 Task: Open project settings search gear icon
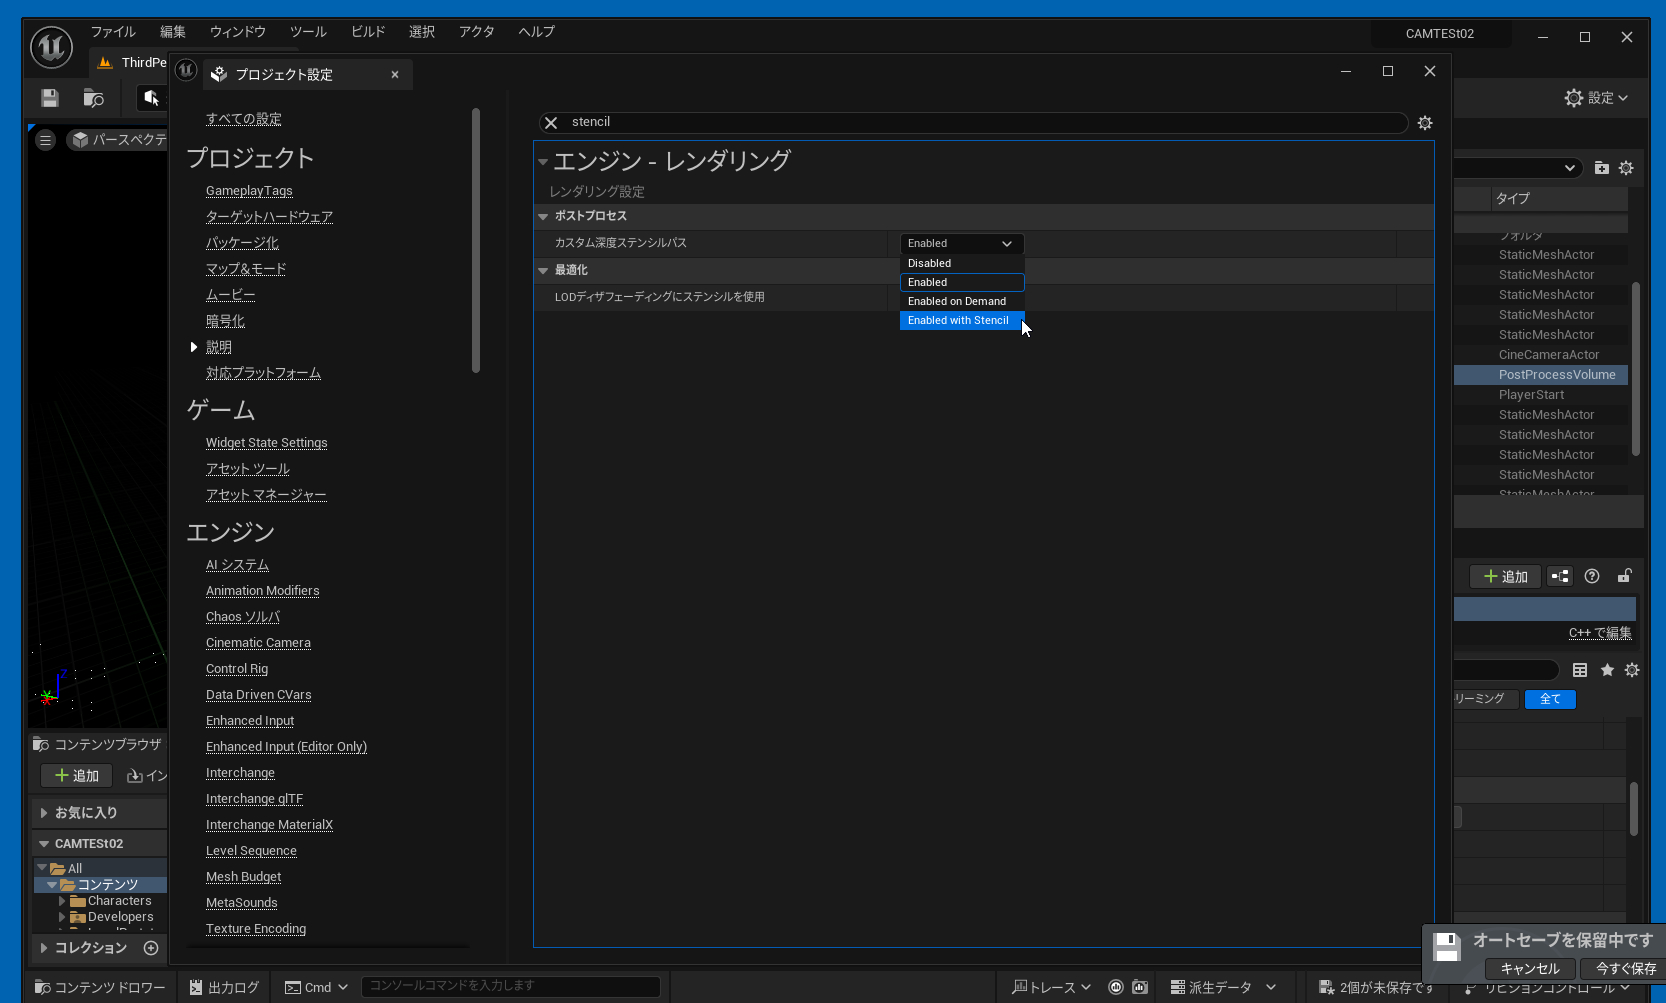tap(1425, 123)
